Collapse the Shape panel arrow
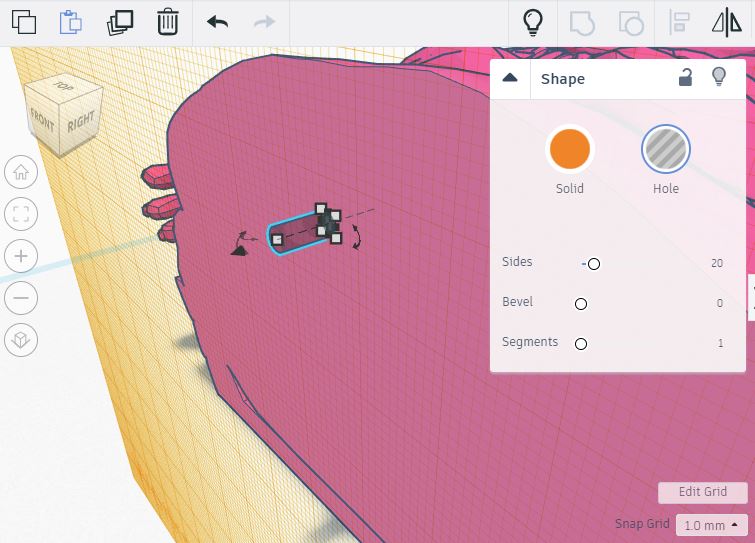 pos(510,78)
